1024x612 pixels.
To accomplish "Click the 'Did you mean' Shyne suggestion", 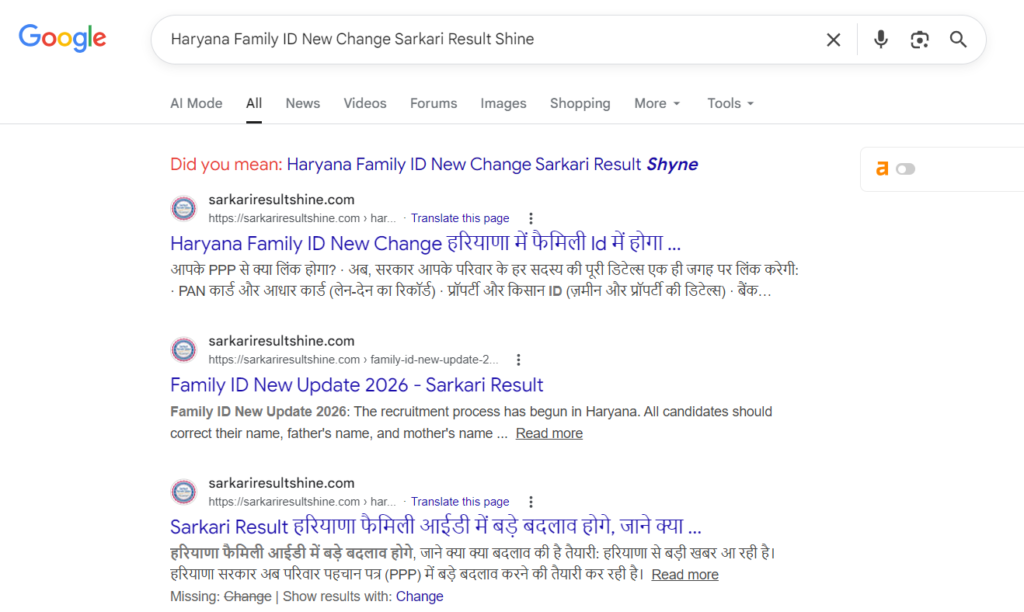I will (x=492, y=164).
